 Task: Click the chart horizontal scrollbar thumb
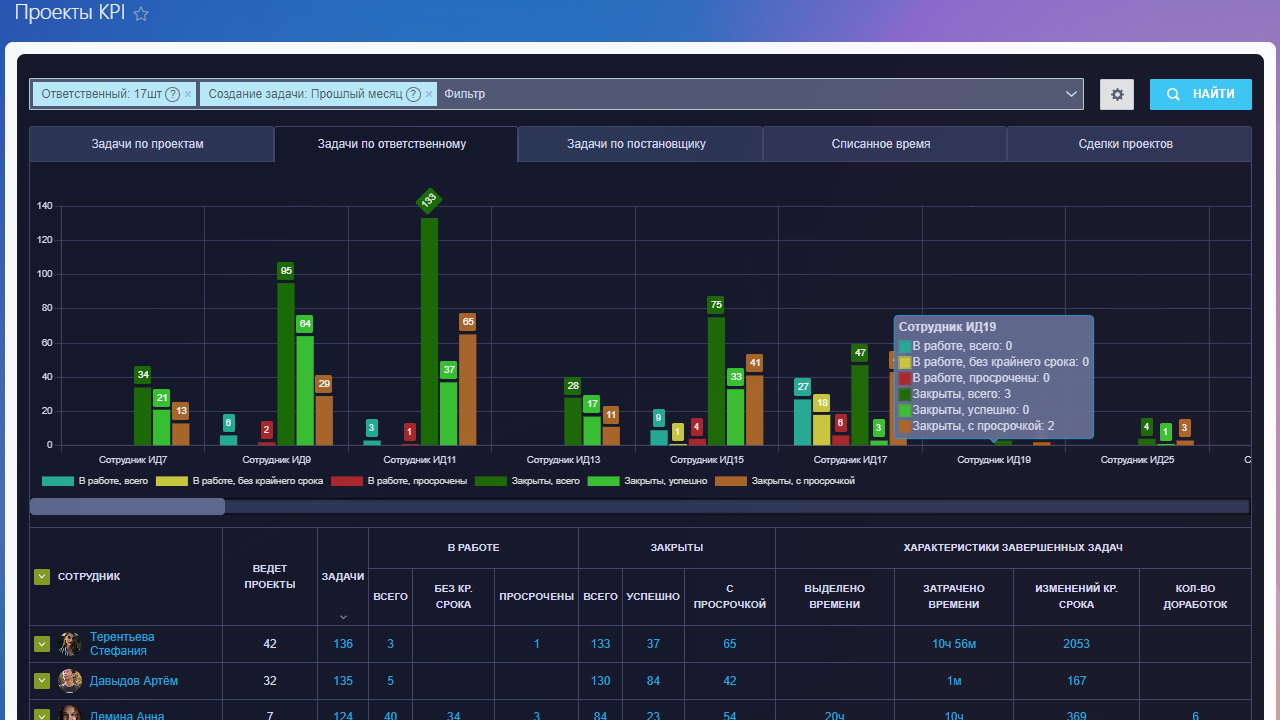[127, 506]
